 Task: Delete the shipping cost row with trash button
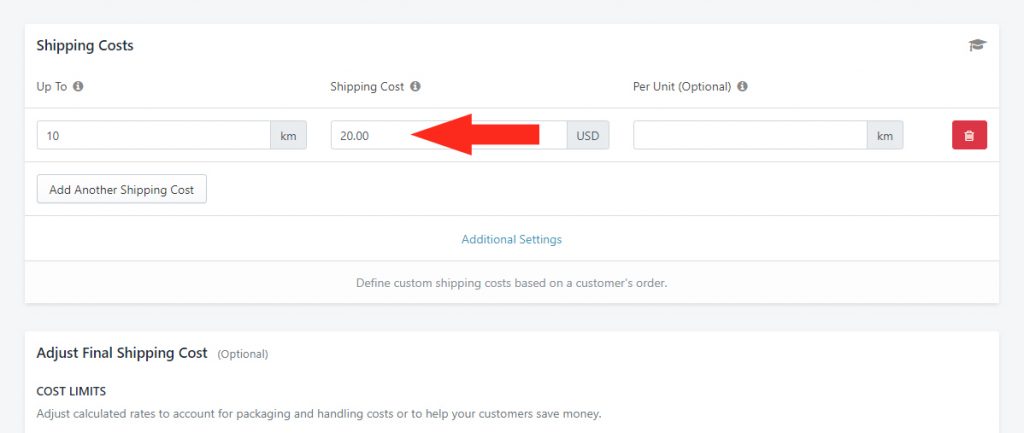pyautogui.click(x=969, y=135)
